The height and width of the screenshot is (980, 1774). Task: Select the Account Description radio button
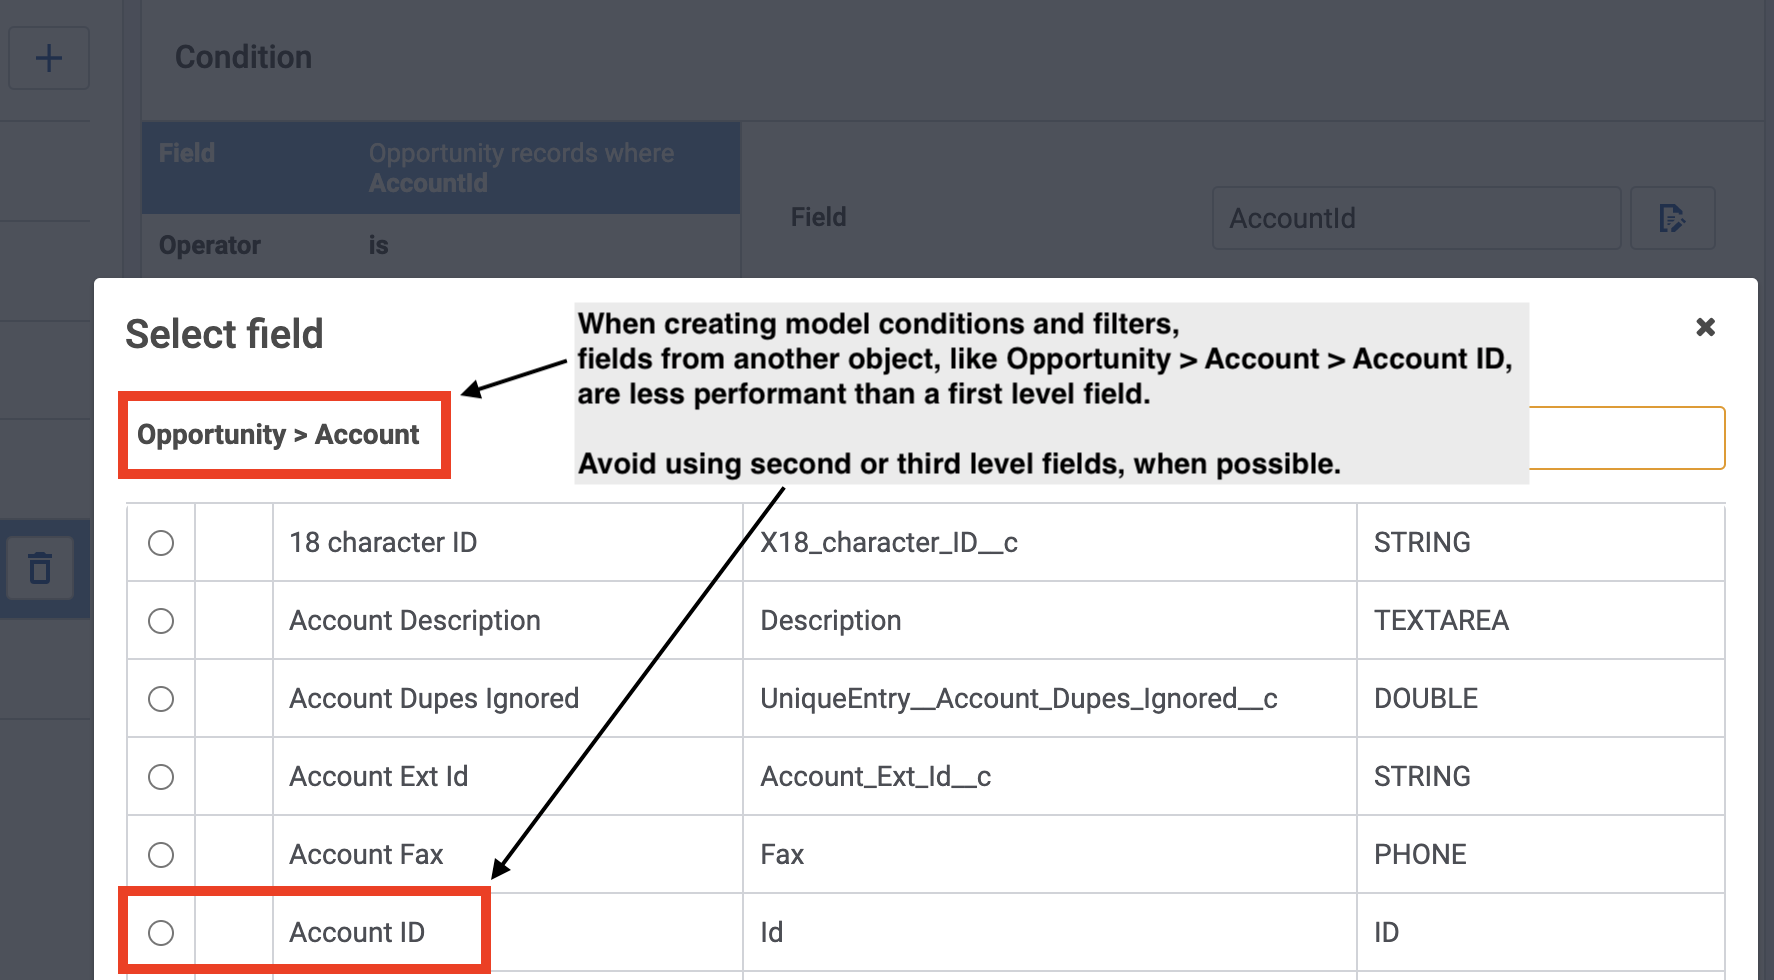click(x=161, y=621)
